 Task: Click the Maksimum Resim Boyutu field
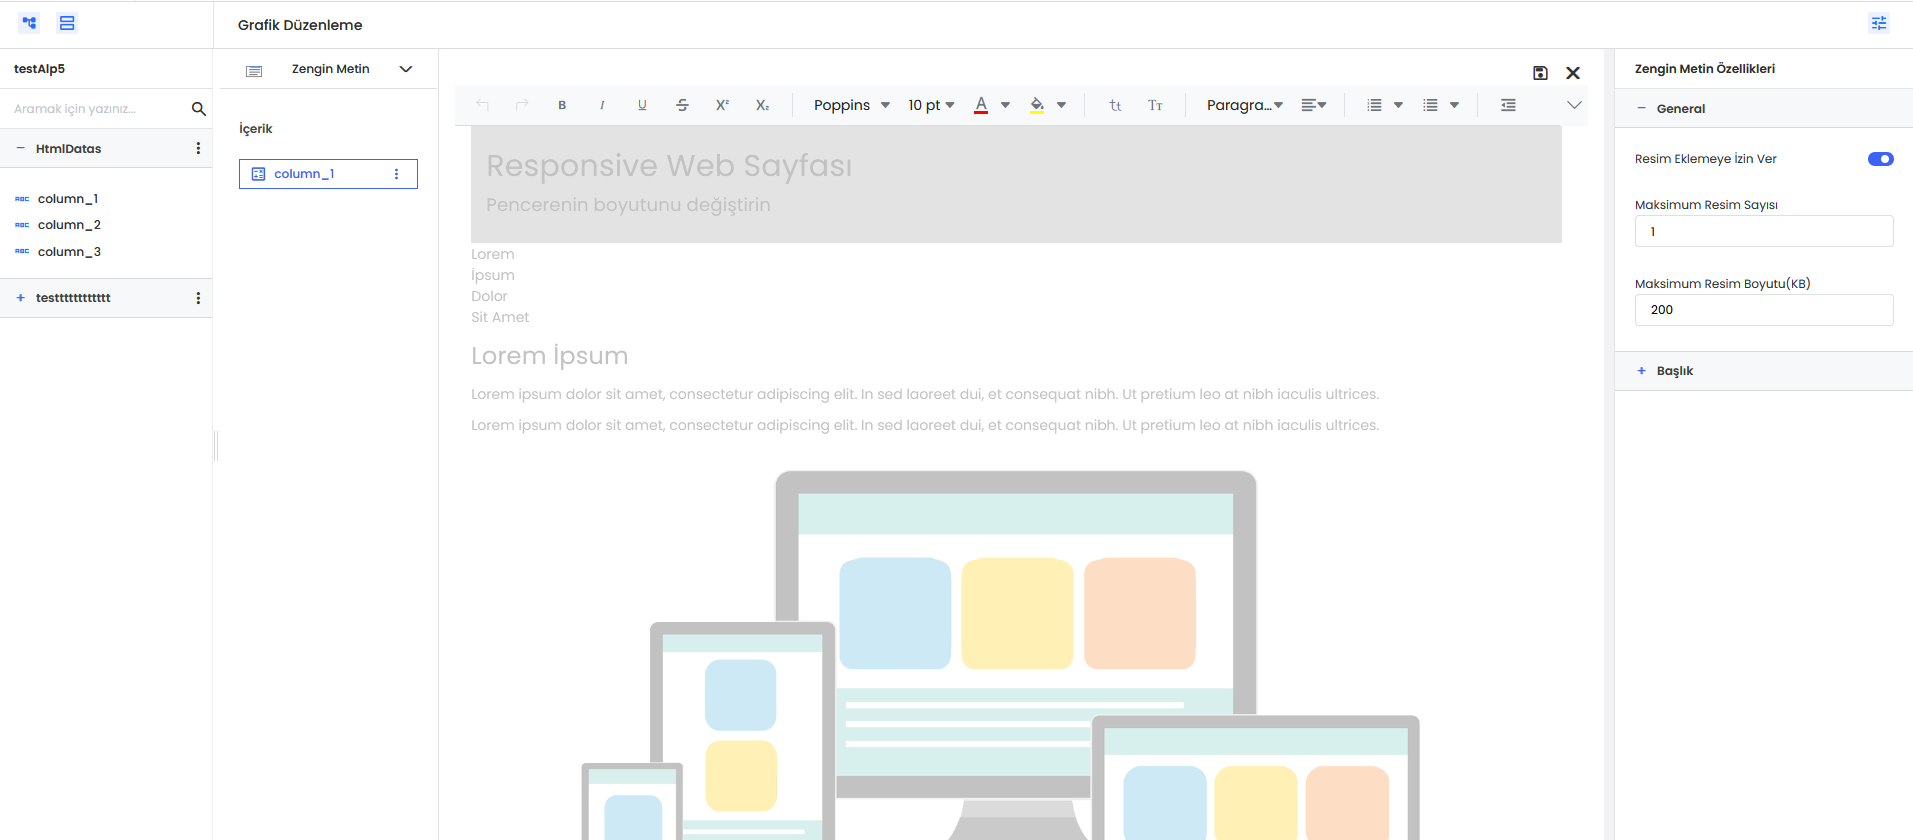[x=1763, y=310]
